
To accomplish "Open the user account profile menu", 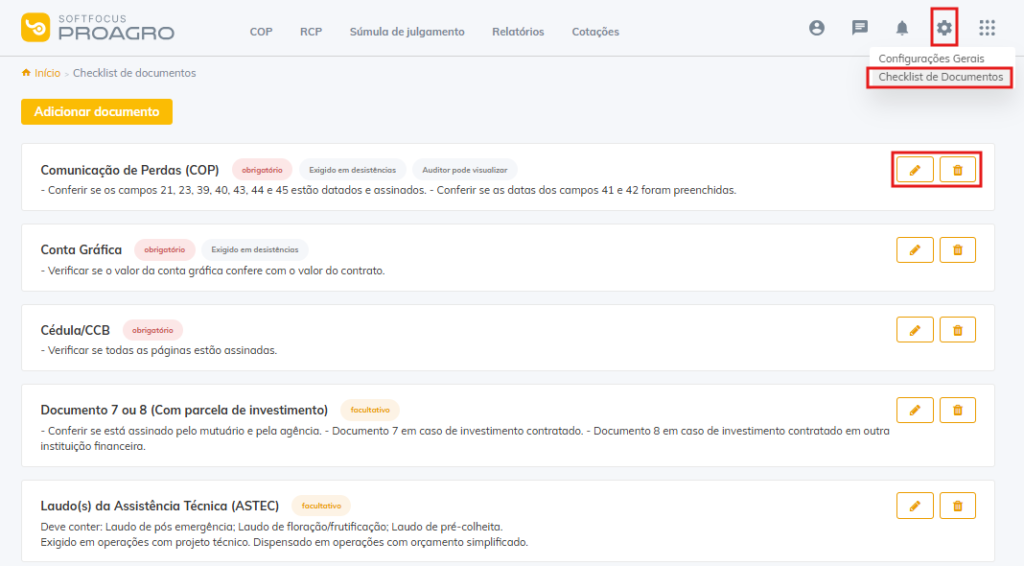I will coord(817,28).
